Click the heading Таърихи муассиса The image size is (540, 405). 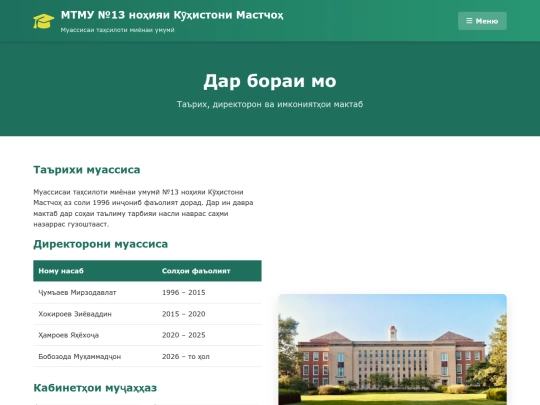pos(87,170)
